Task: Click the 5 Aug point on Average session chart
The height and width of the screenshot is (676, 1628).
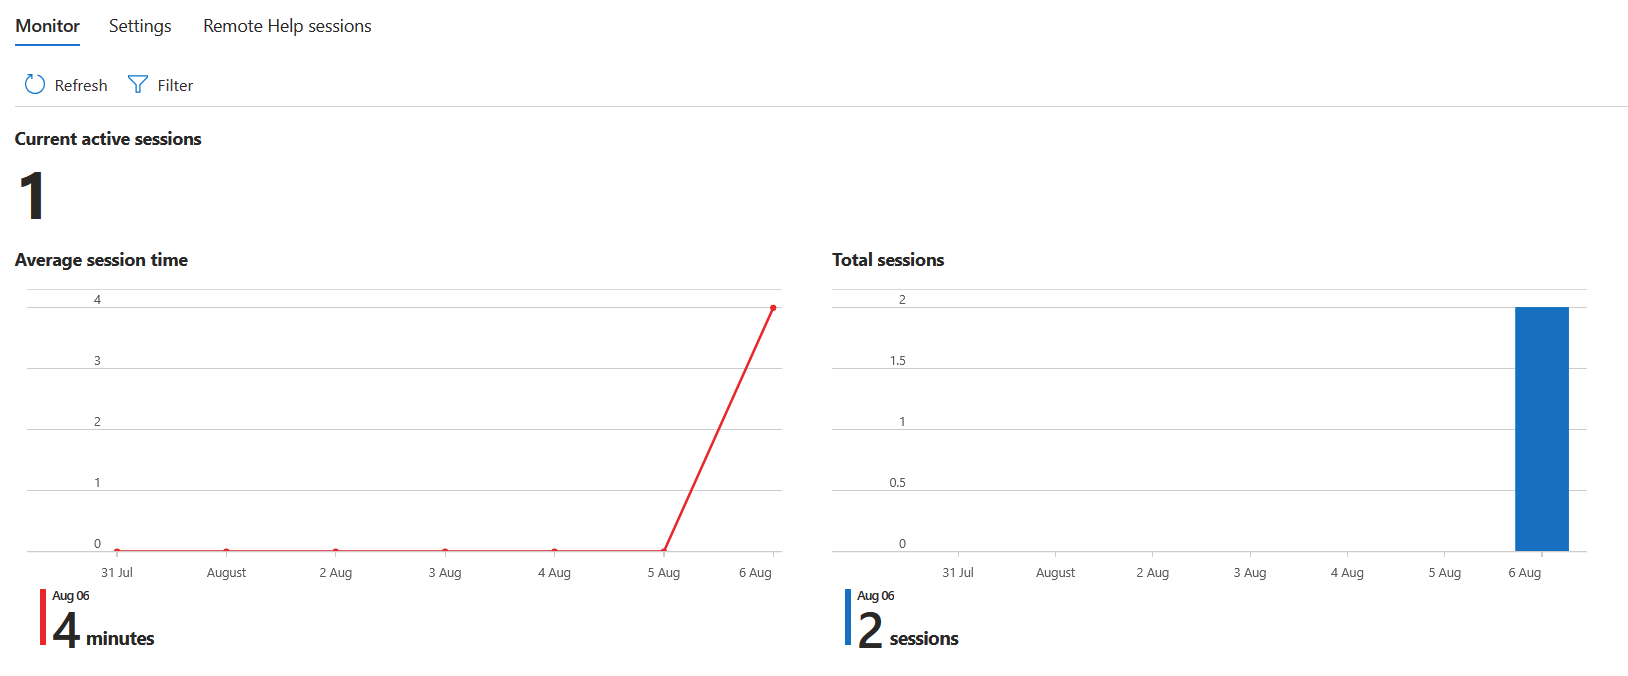Action: [664, 550]
